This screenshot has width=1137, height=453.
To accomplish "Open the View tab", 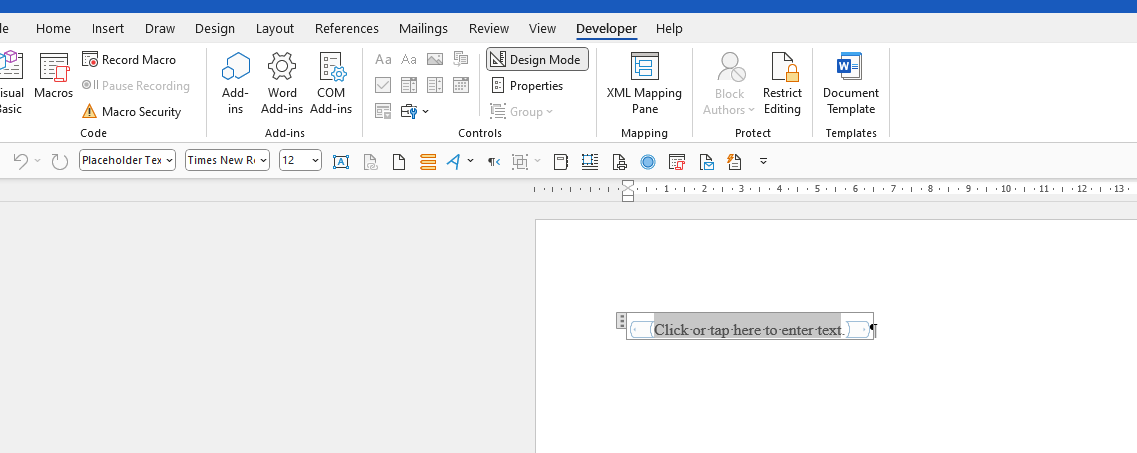I will pyautogui.click(x=542, y=28).
